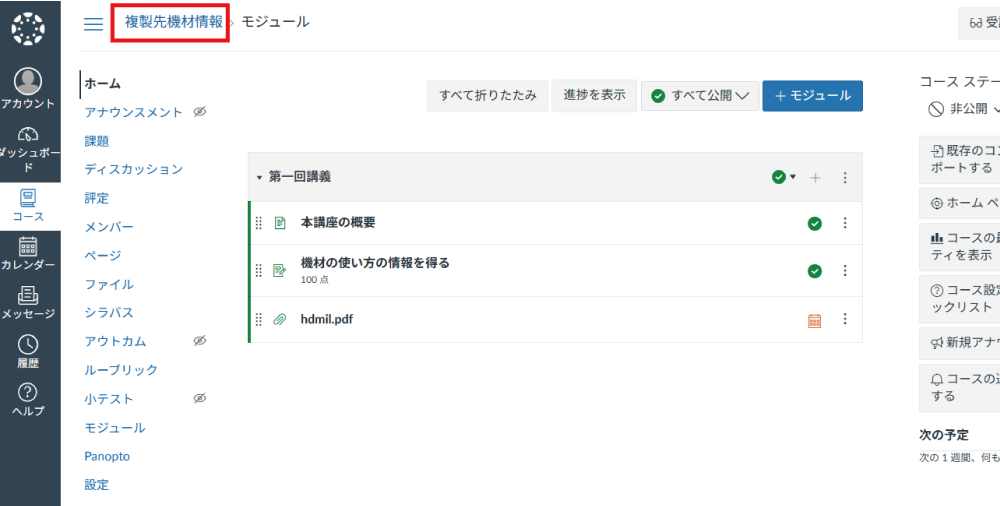Grab drag handle of 機材の使い方の情報を得る
1000x506 pixels.
pyautogui.click(x=259, y=271)
